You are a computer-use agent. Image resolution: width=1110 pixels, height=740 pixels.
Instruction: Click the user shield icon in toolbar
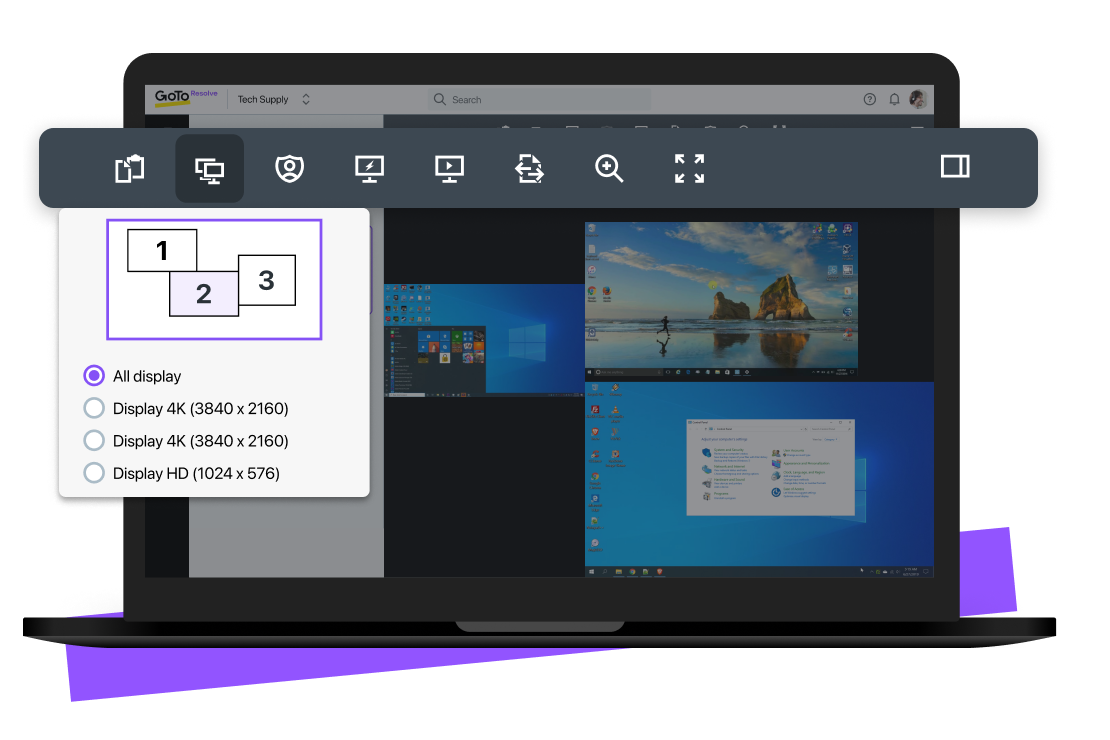pos(289,168)
